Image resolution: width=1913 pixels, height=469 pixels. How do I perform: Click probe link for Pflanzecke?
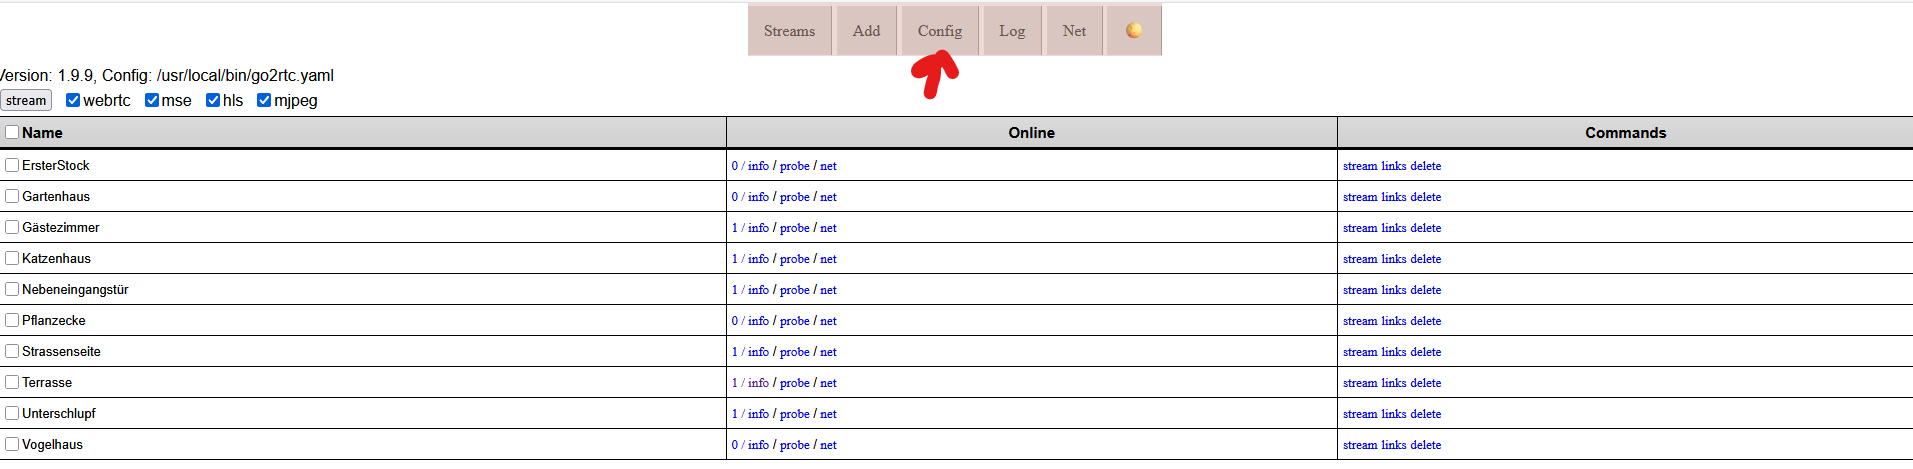pos(795,321)
